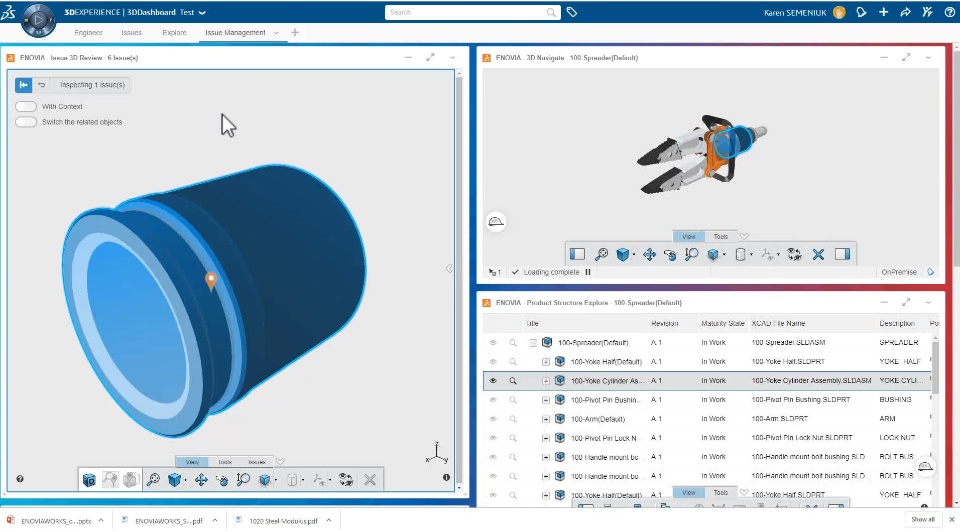Toggle Switch the related objects

(26, 121)
